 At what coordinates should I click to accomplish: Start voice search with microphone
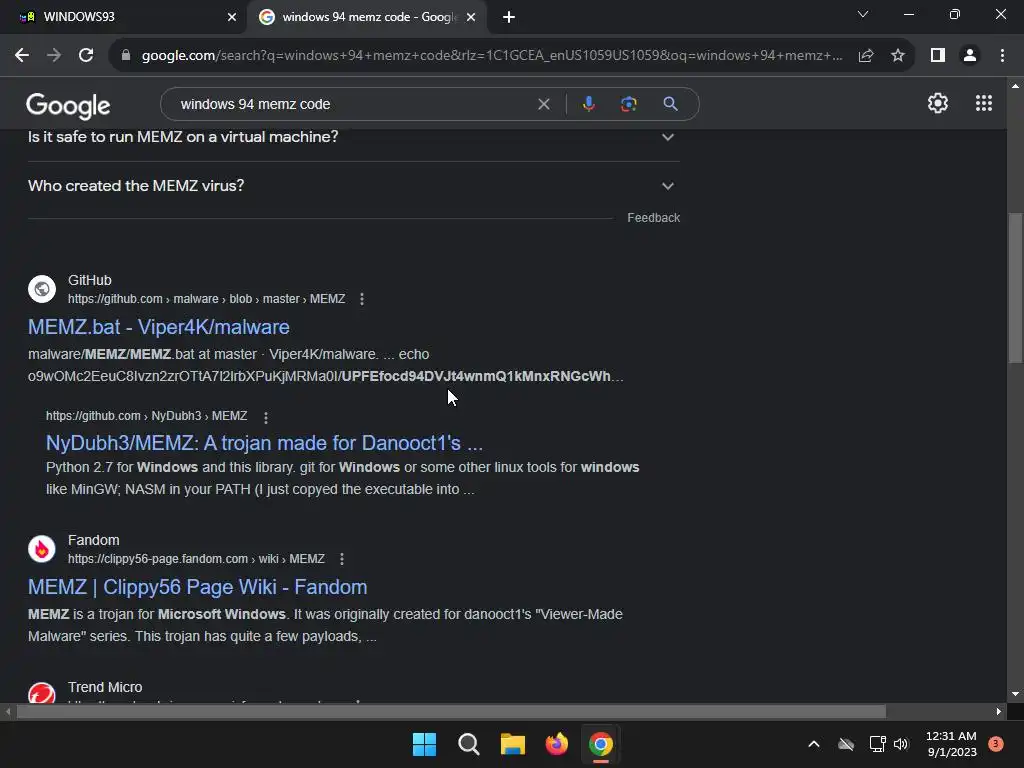[x=588, y=104]
